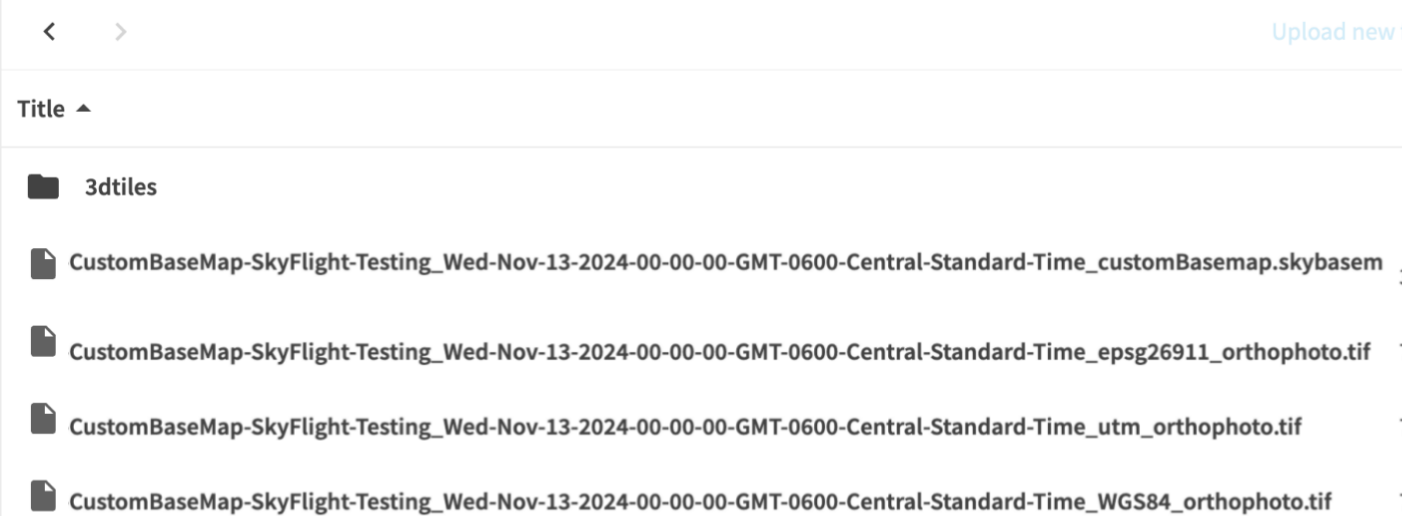Go forward with the right chevron arrow

121,32
